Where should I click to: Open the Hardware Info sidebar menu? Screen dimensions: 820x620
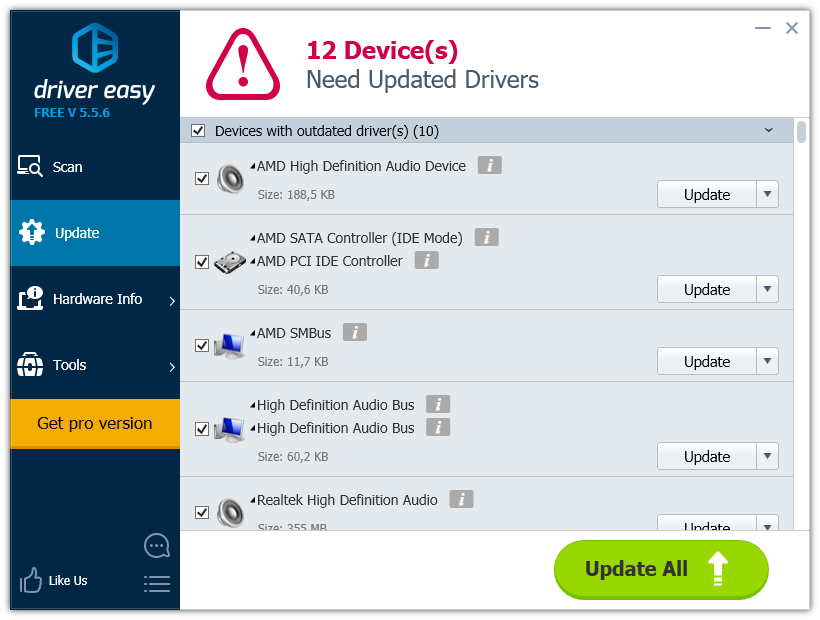tap(95, 299)
